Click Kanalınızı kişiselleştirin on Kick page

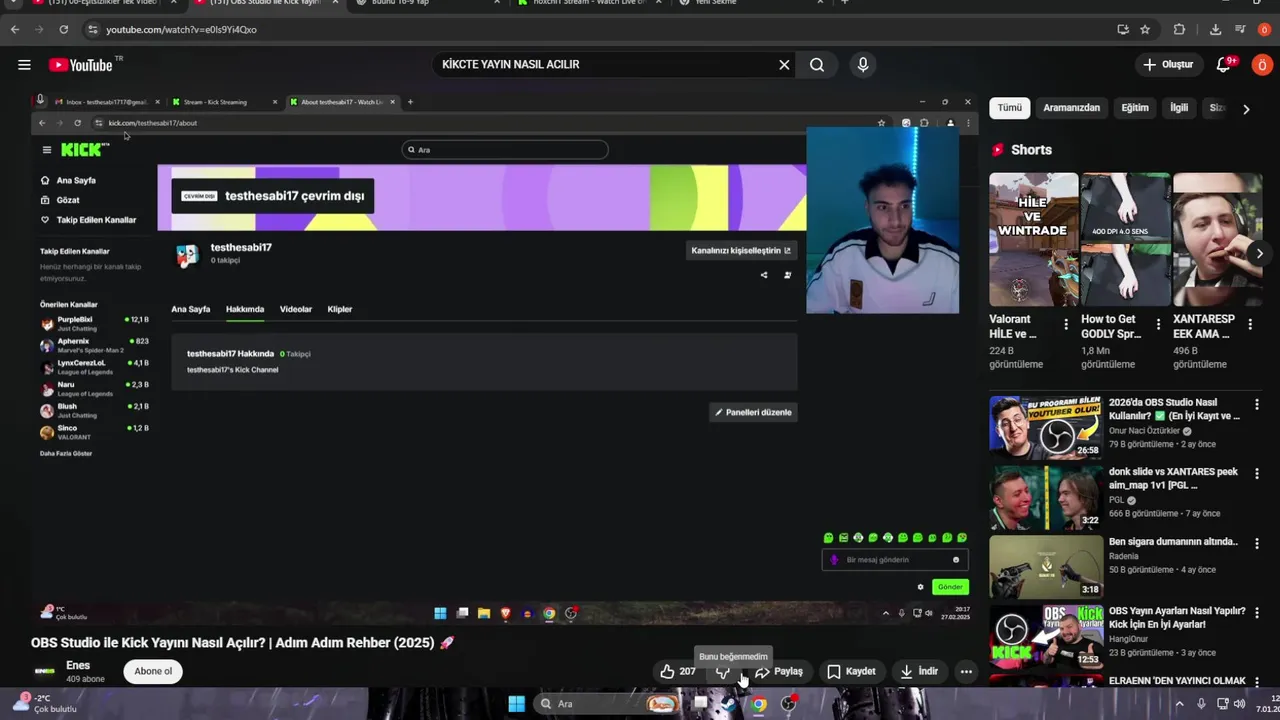pyautogui.click(x=741, y=251)
